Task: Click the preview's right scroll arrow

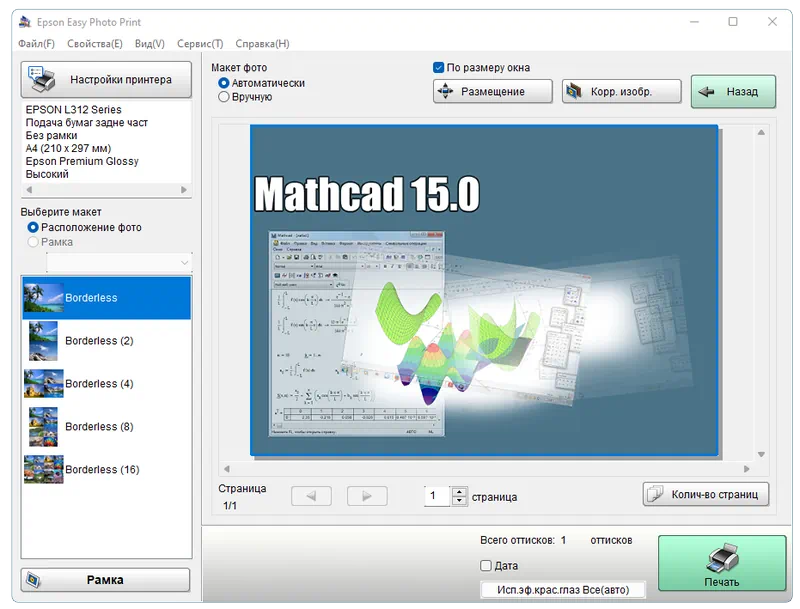Action: (x=747, y=469)
